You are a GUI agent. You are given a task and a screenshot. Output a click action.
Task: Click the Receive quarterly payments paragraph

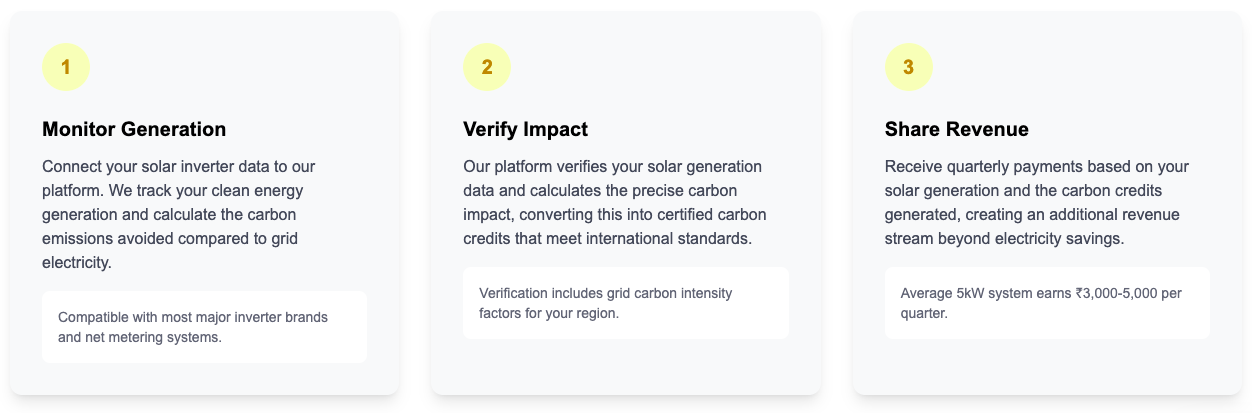(1037, 202)
